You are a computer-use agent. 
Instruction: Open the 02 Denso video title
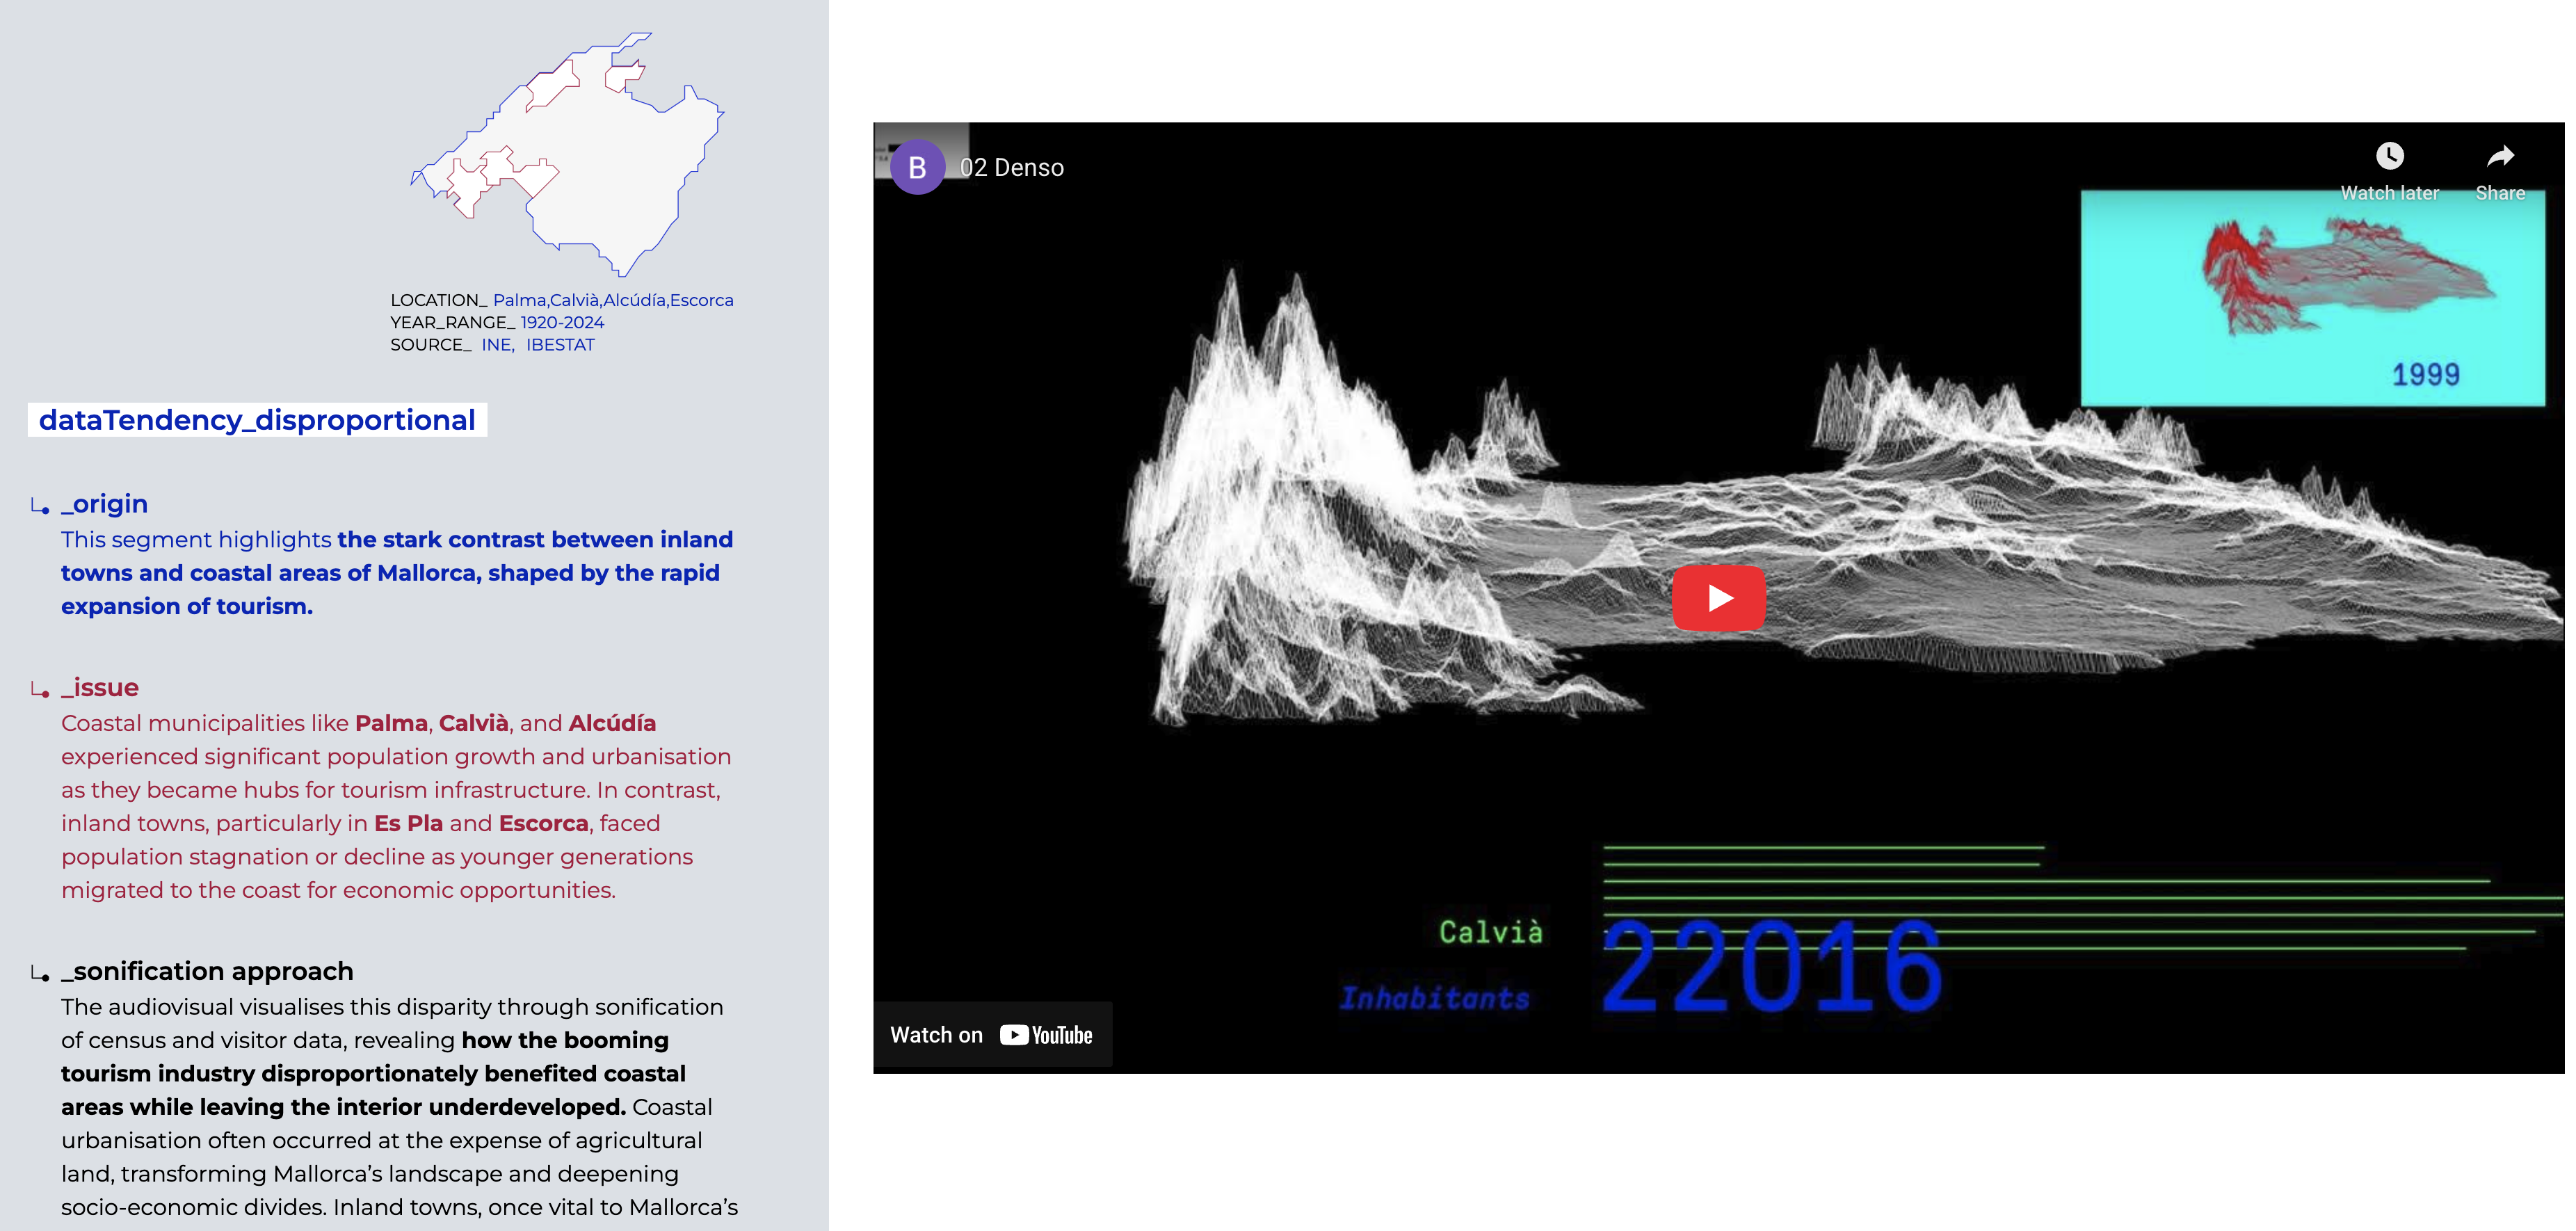[1011, 168]
